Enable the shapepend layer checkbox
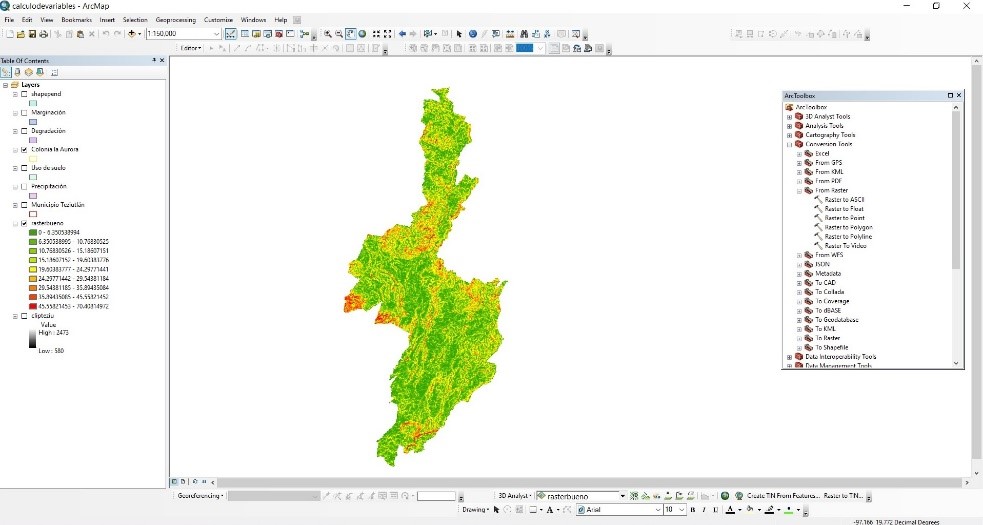 [x=24, y=93]
